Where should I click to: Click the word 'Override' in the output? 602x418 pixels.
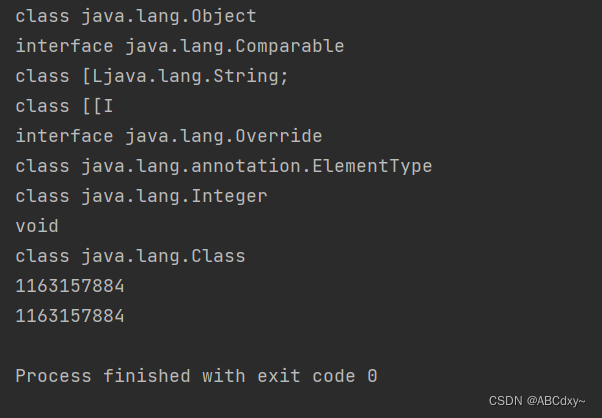(x=279, y=136)
